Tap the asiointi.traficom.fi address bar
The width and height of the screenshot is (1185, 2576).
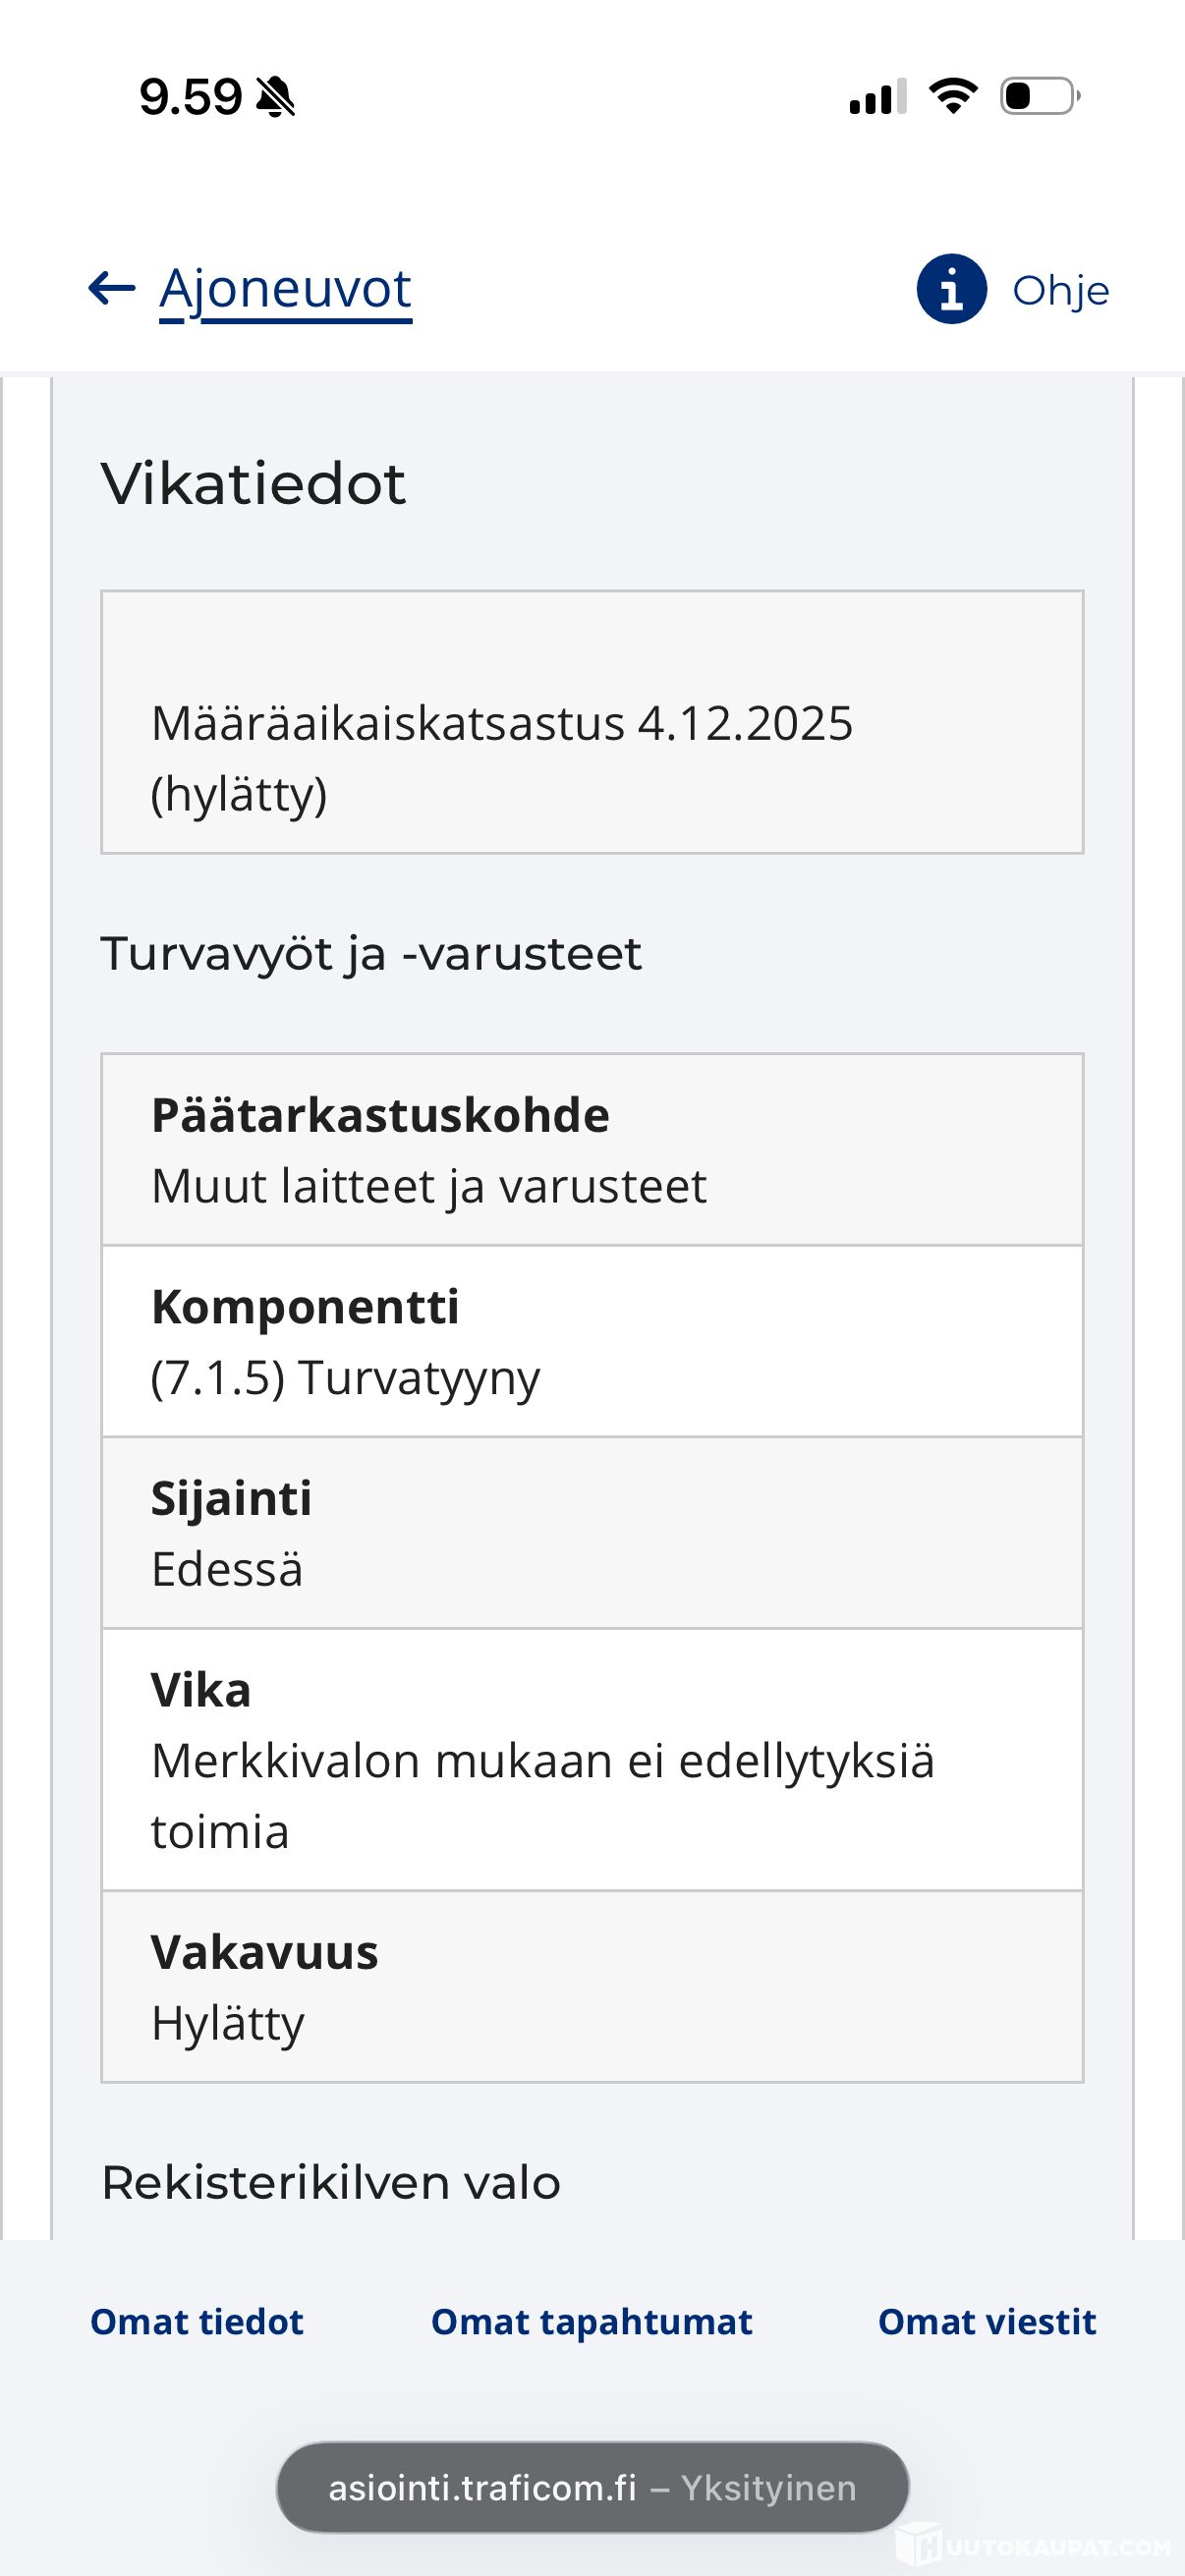[592, 2487]
